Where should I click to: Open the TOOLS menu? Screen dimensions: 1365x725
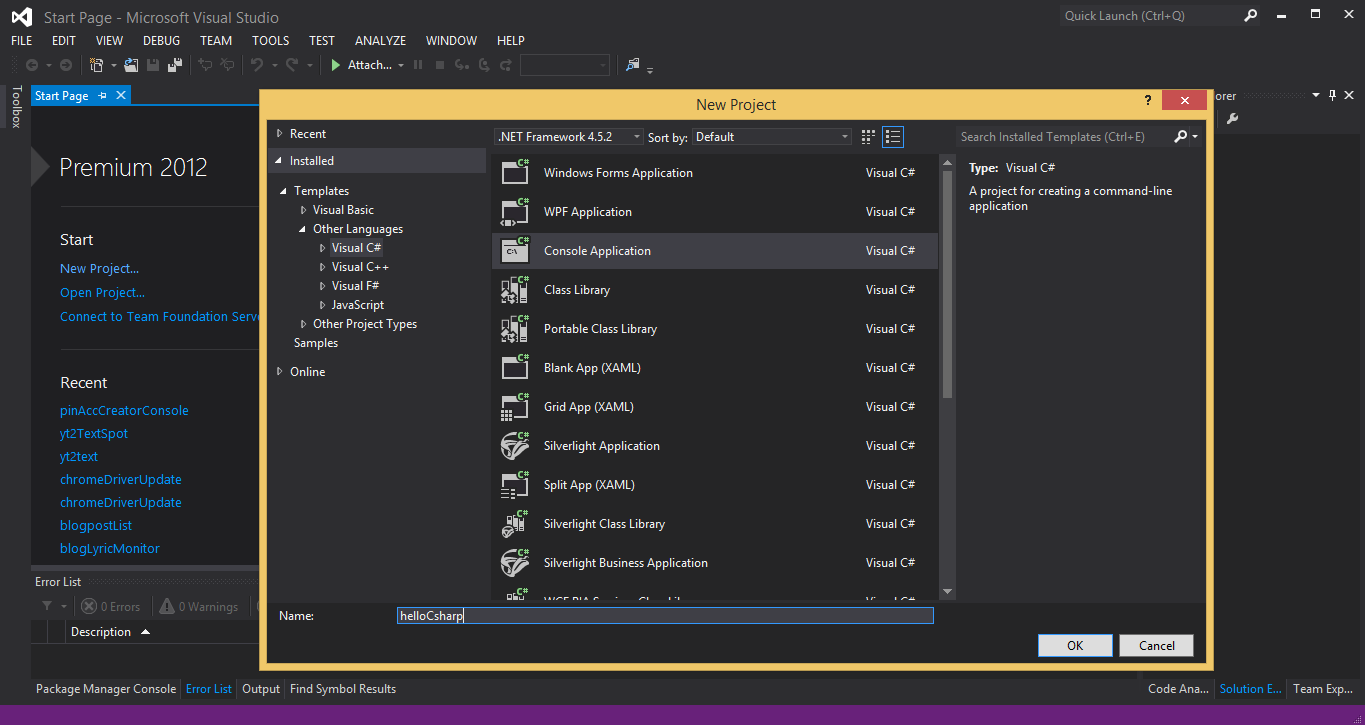270,41
